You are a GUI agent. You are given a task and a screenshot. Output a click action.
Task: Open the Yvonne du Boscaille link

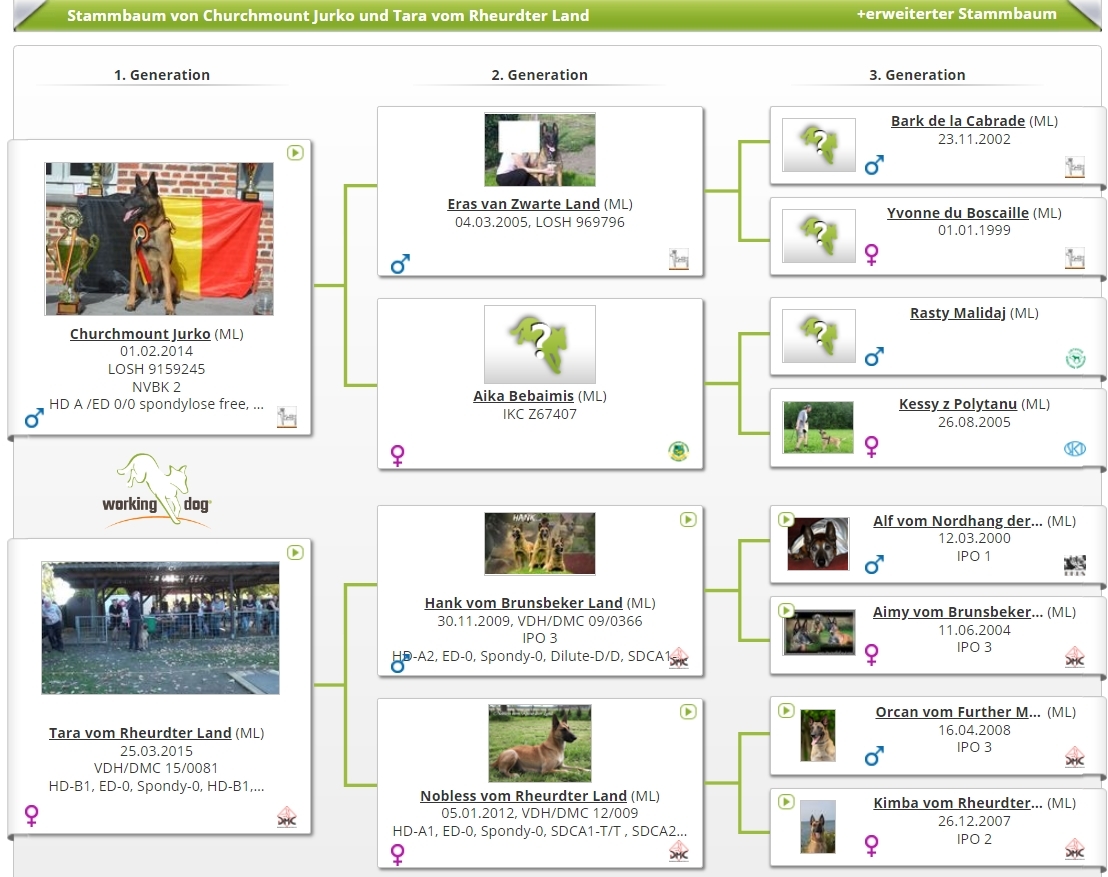pyautogui.click(x=957, y=213)
